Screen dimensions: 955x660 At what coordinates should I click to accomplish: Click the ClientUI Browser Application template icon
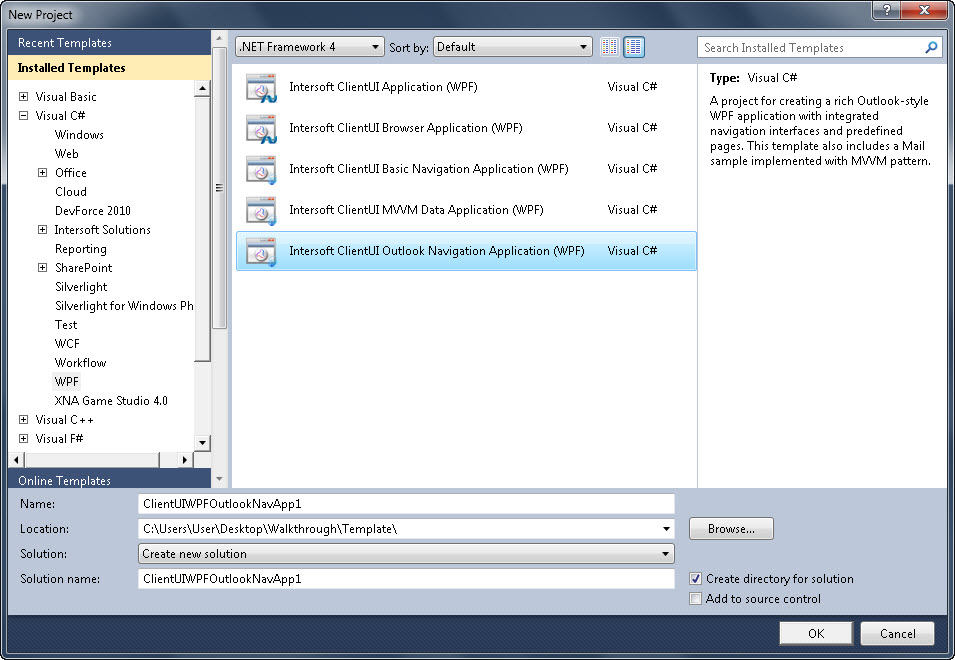[261, 128]
